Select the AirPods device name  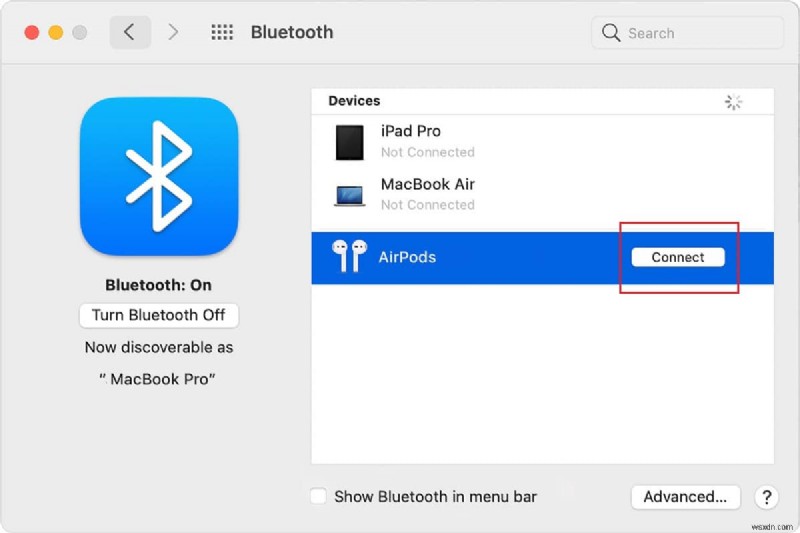click(407, 257)
